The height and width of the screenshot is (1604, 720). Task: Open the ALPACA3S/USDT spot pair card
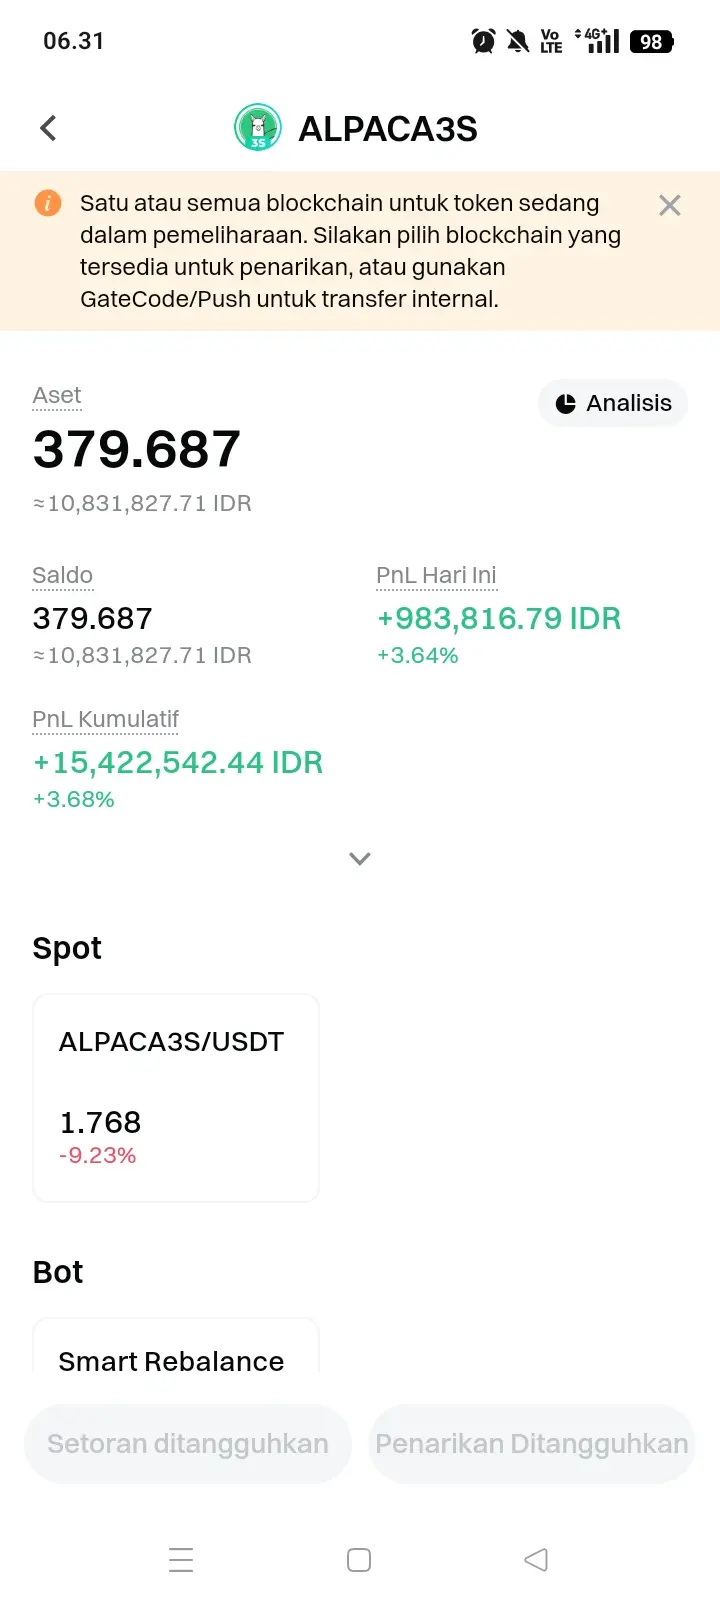click(176, 1097)
